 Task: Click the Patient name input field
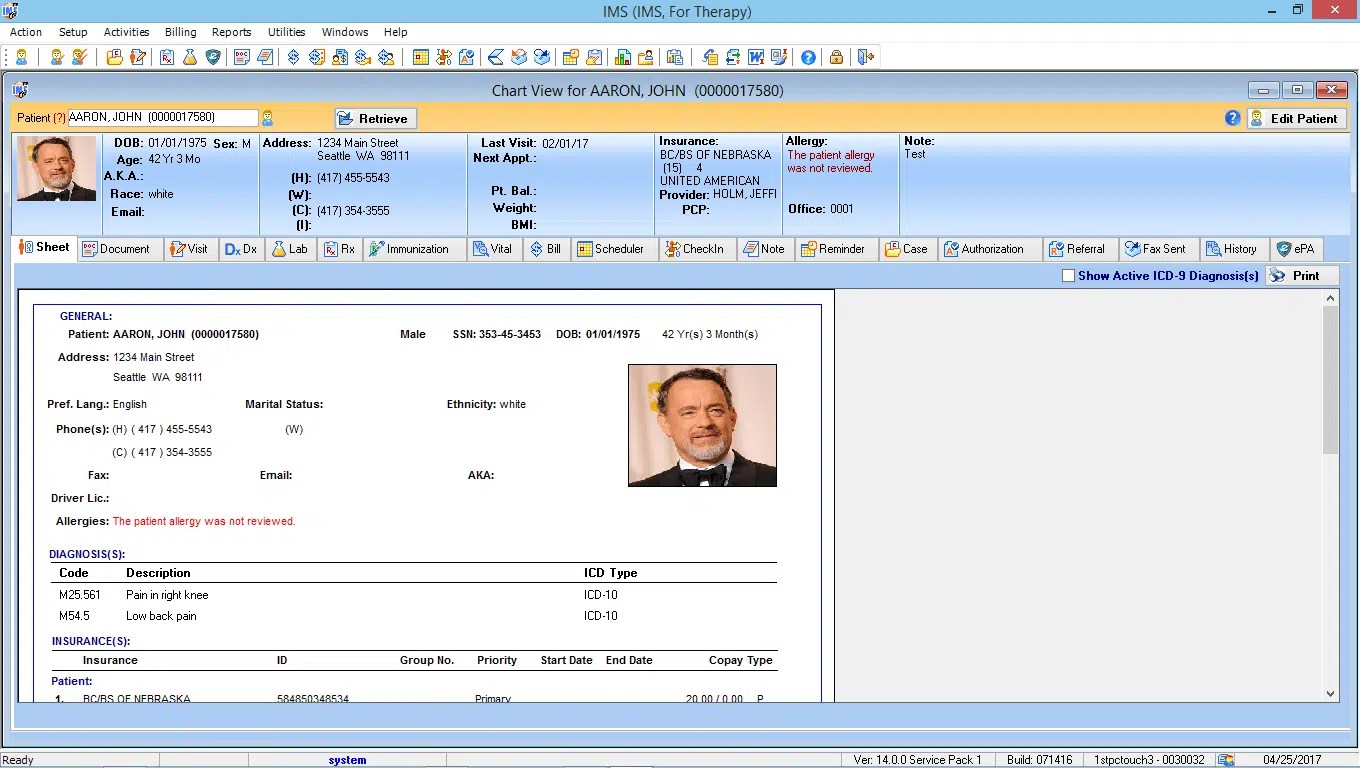[x=162, y=118]
